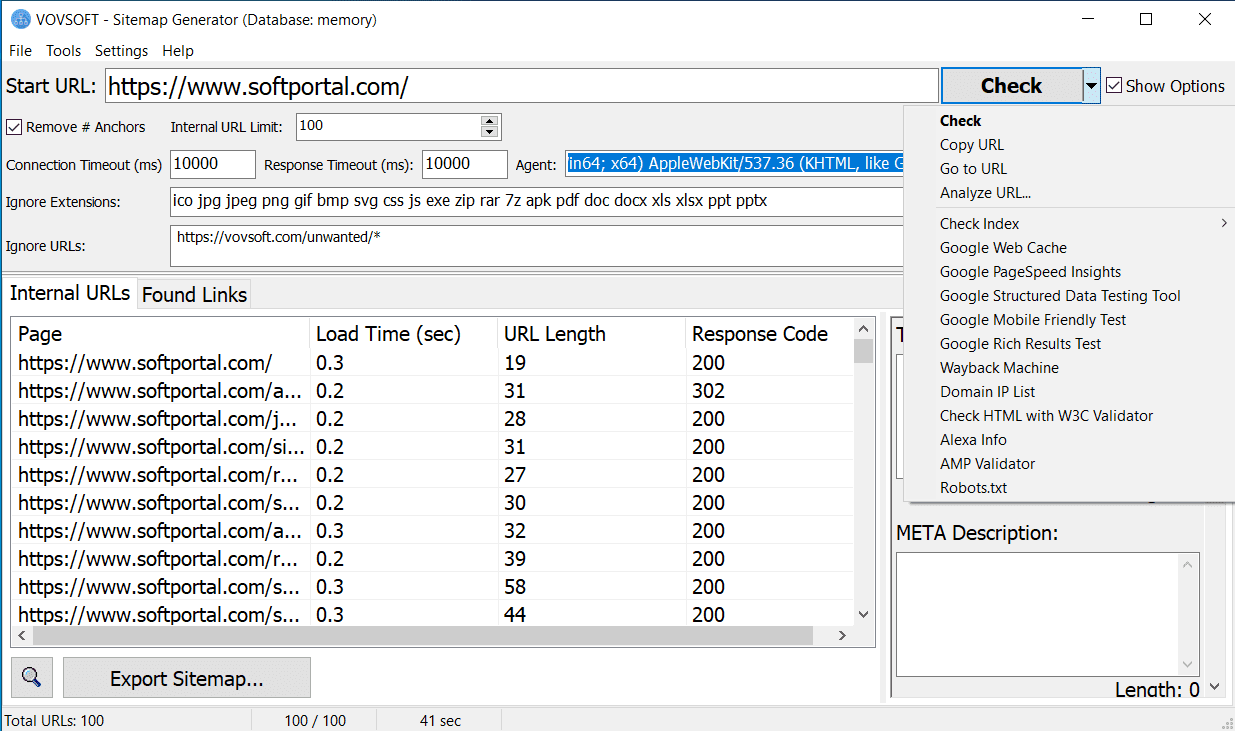Choose Alexa Info menu item
Image resolution: width=1235 pixels, height=731 pixels.
pos(973,440)
